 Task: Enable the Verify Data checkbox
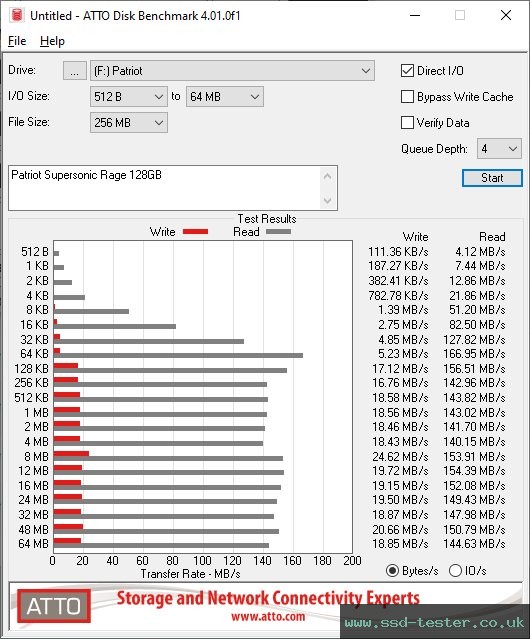(x=407, y=123)
